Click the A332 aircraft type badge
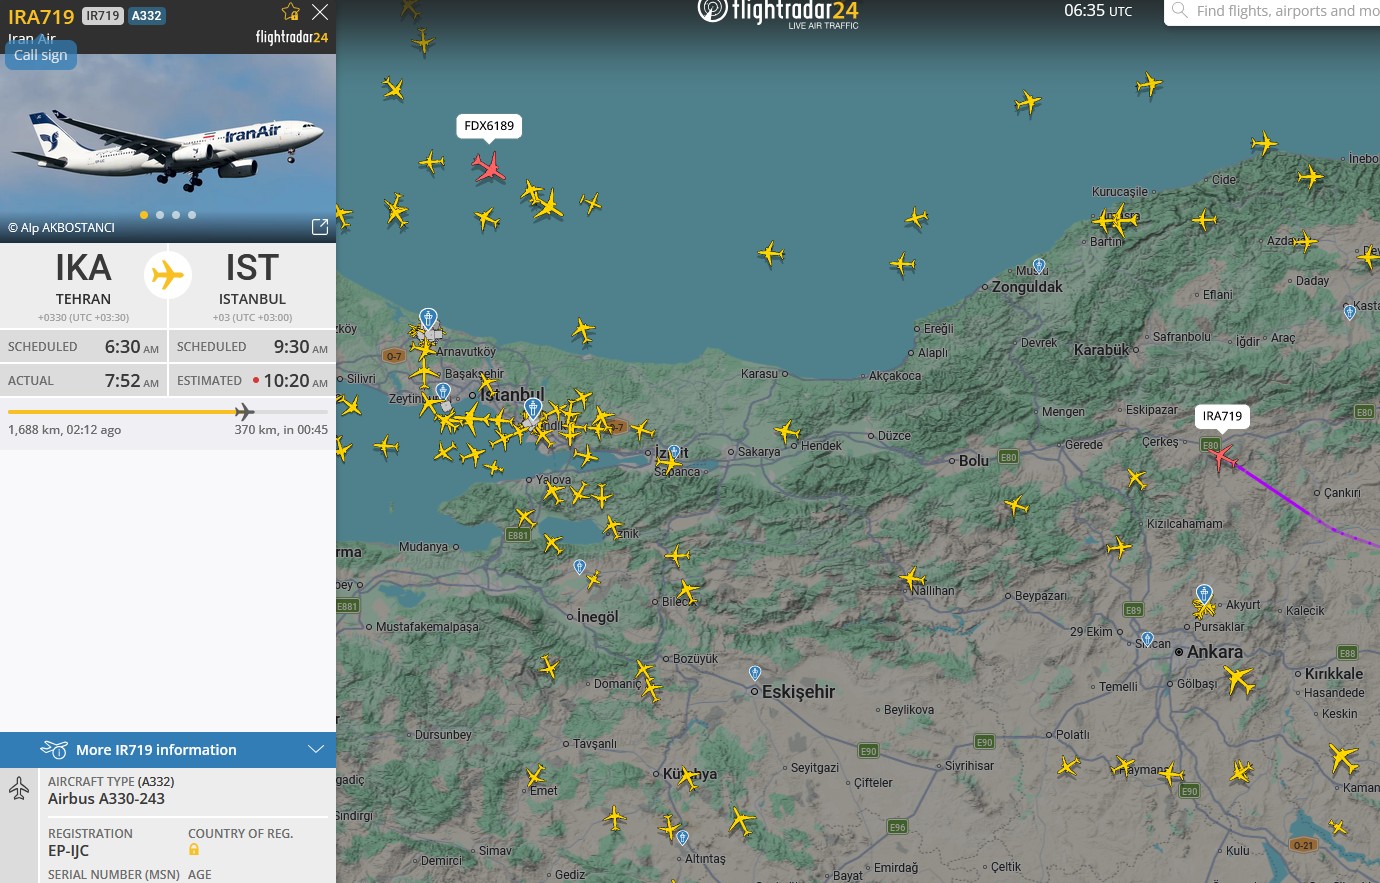This screenshot has height=883, width=1380. point(147,16)
